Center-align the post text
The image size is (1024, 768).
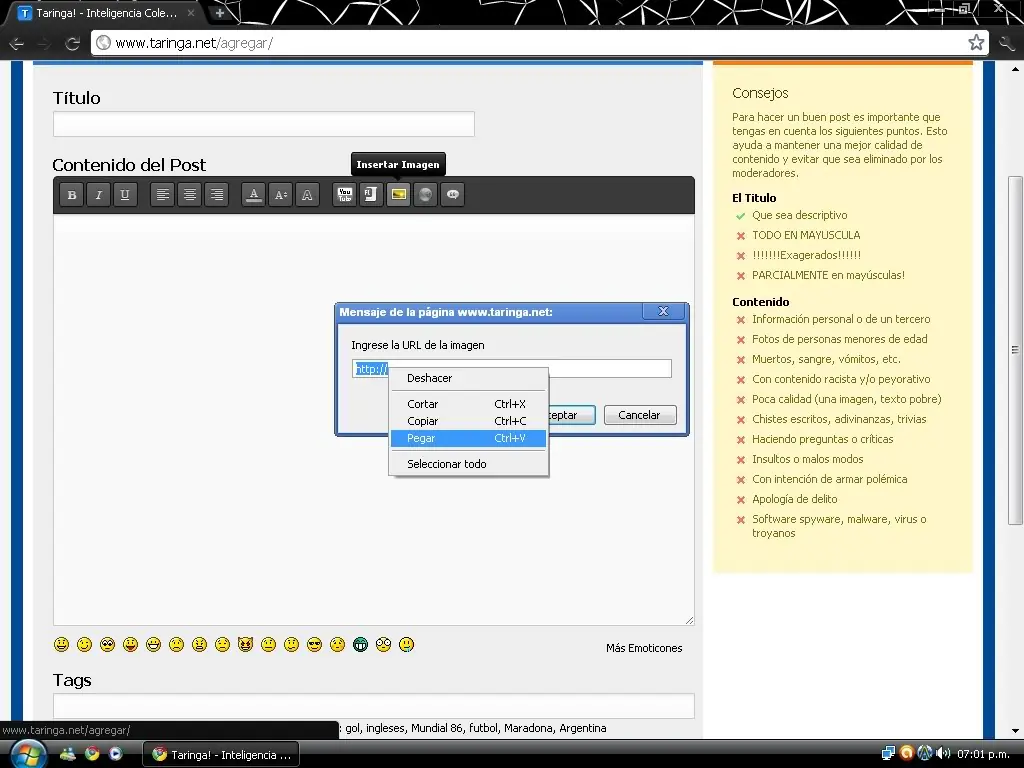pos(189,195)
